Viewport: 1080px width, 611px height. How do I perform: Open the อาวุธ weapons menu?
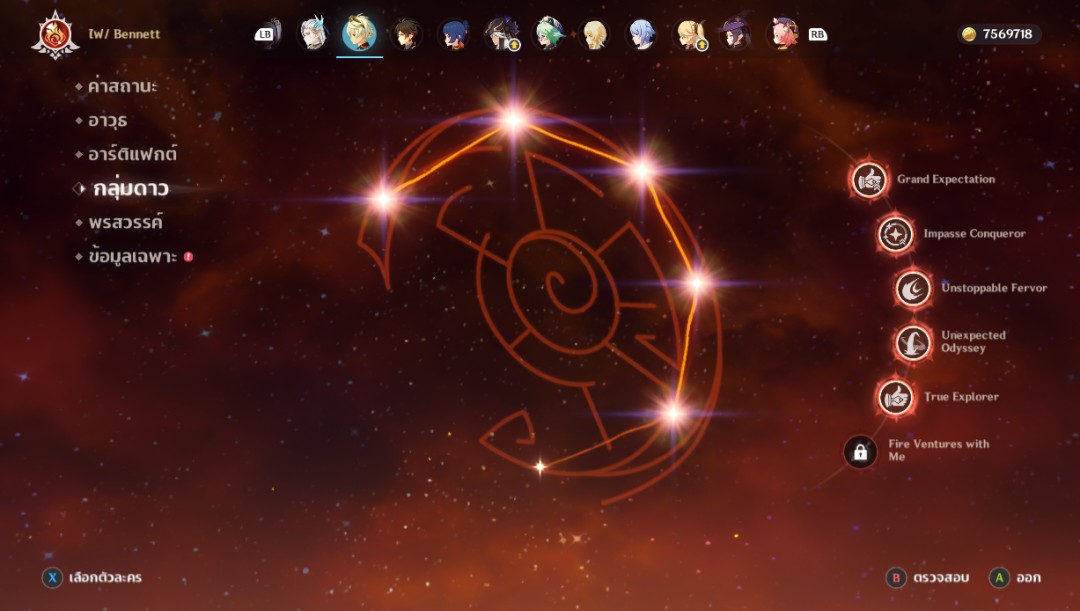coord(107,121)
